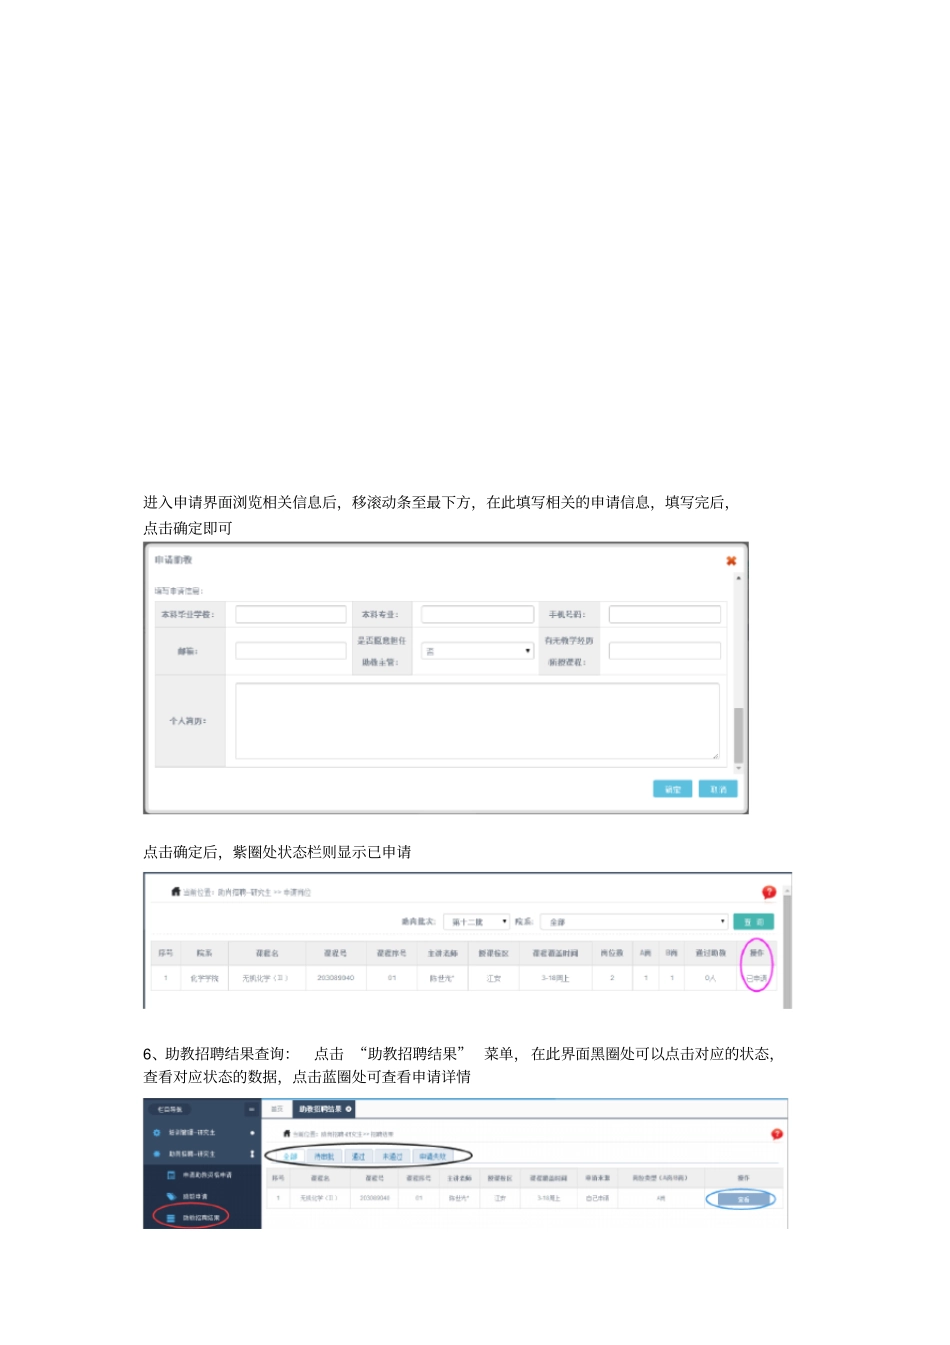Click the course number 203089040 cell
The image size is (950, 1345).
(336, 978)
